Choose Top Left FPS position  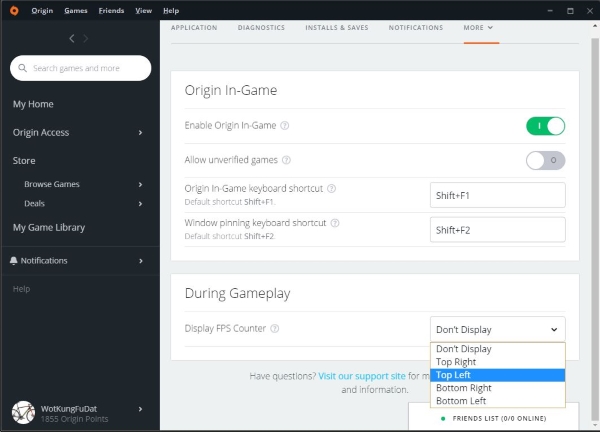[x=497, y=375]
